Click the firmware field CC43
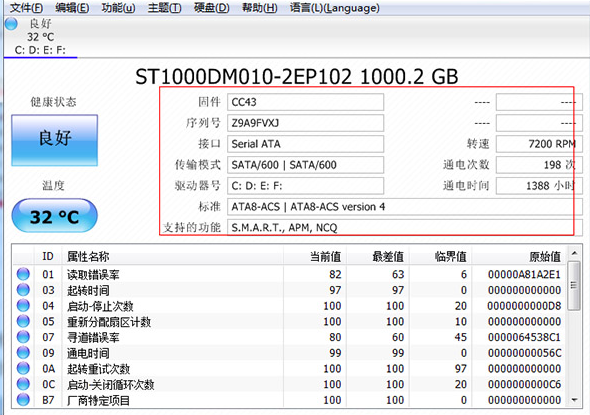 point(305,102)
